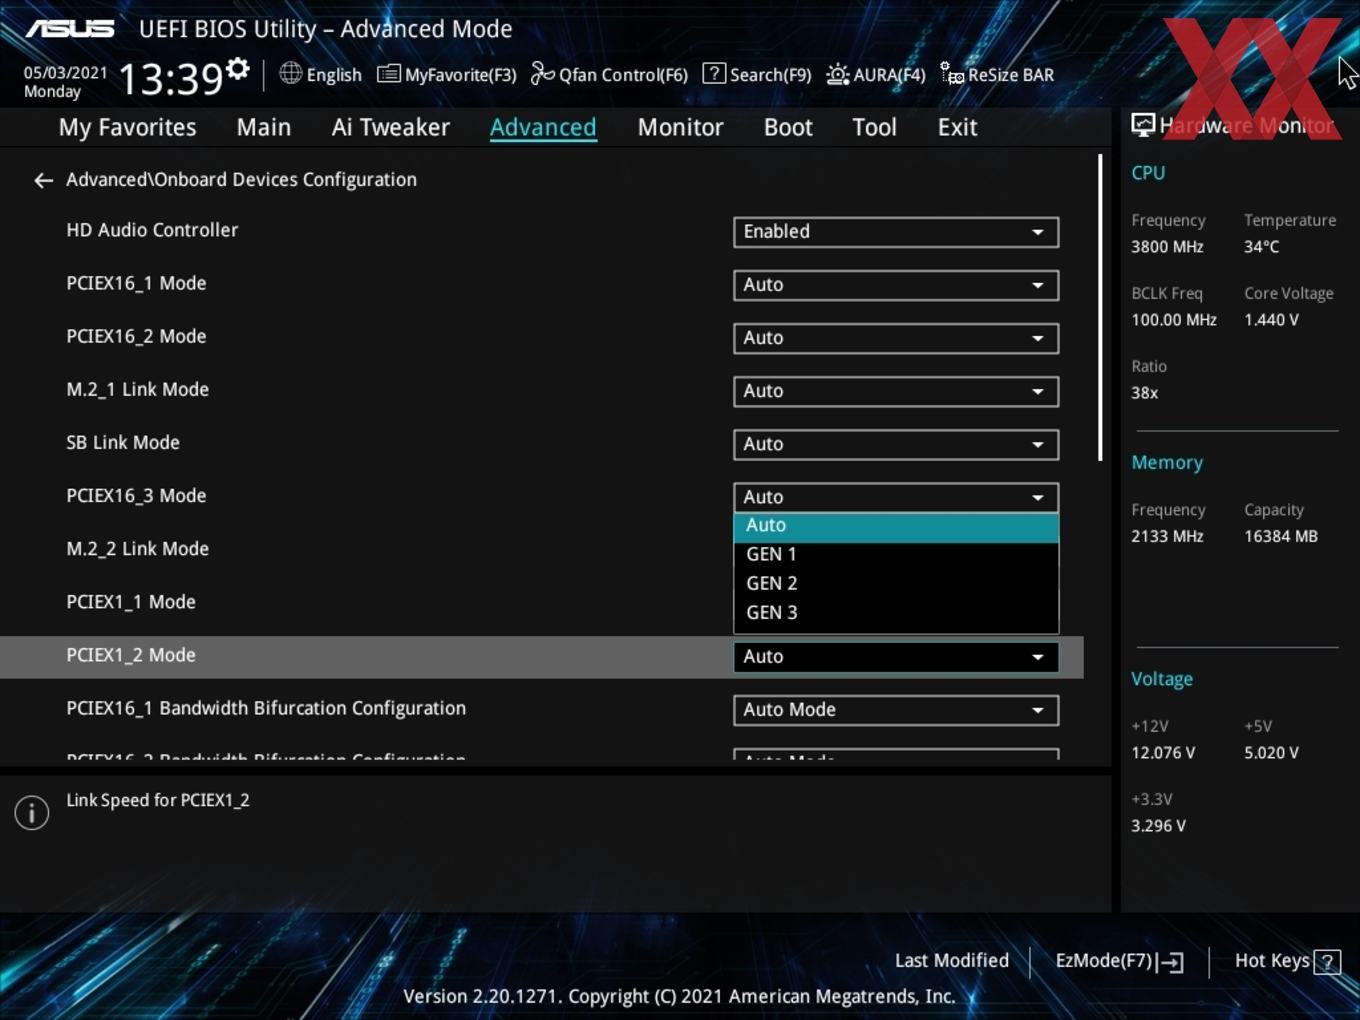This screenshot has width=1360, height=1020.
Task: Open PCIEX16_1 Bandwidth Bifurcation Configuration dropdown
Action: [896, 710]
